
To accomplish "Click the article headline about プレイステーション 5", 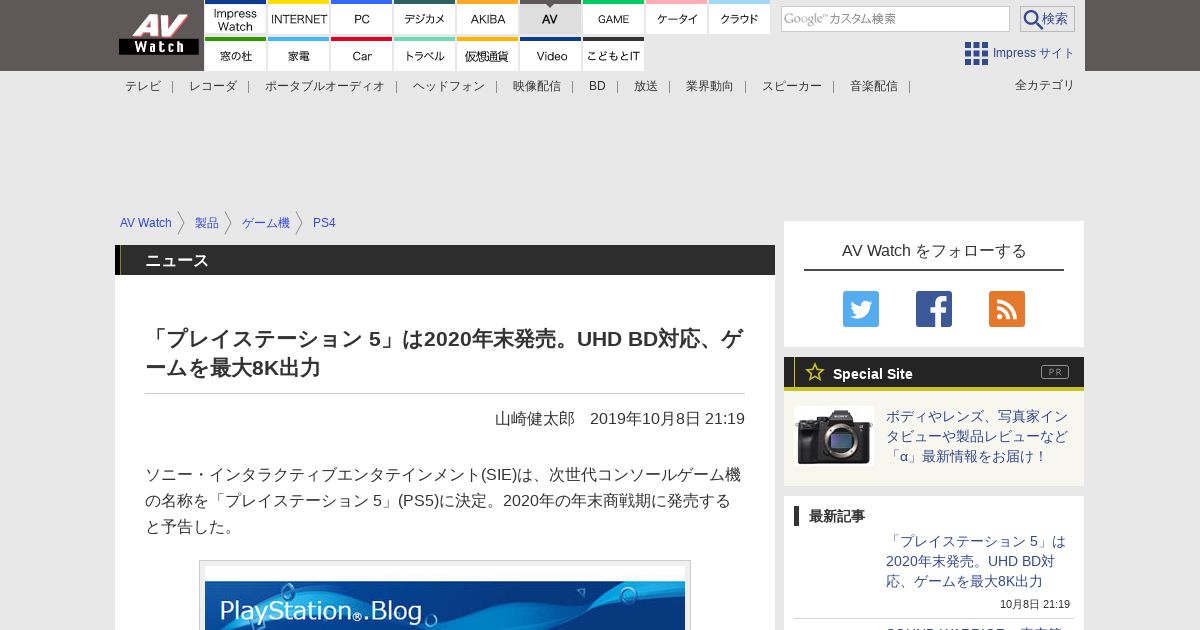I will pyautogui.click(x=445, y=353).
